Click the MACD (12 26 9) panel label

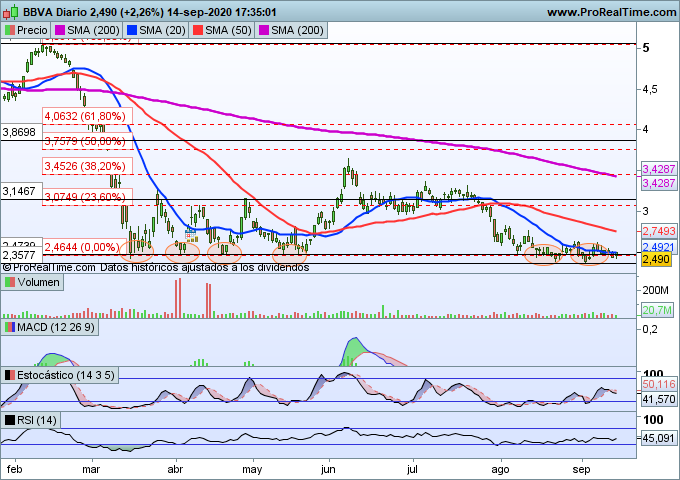point(58,327)
